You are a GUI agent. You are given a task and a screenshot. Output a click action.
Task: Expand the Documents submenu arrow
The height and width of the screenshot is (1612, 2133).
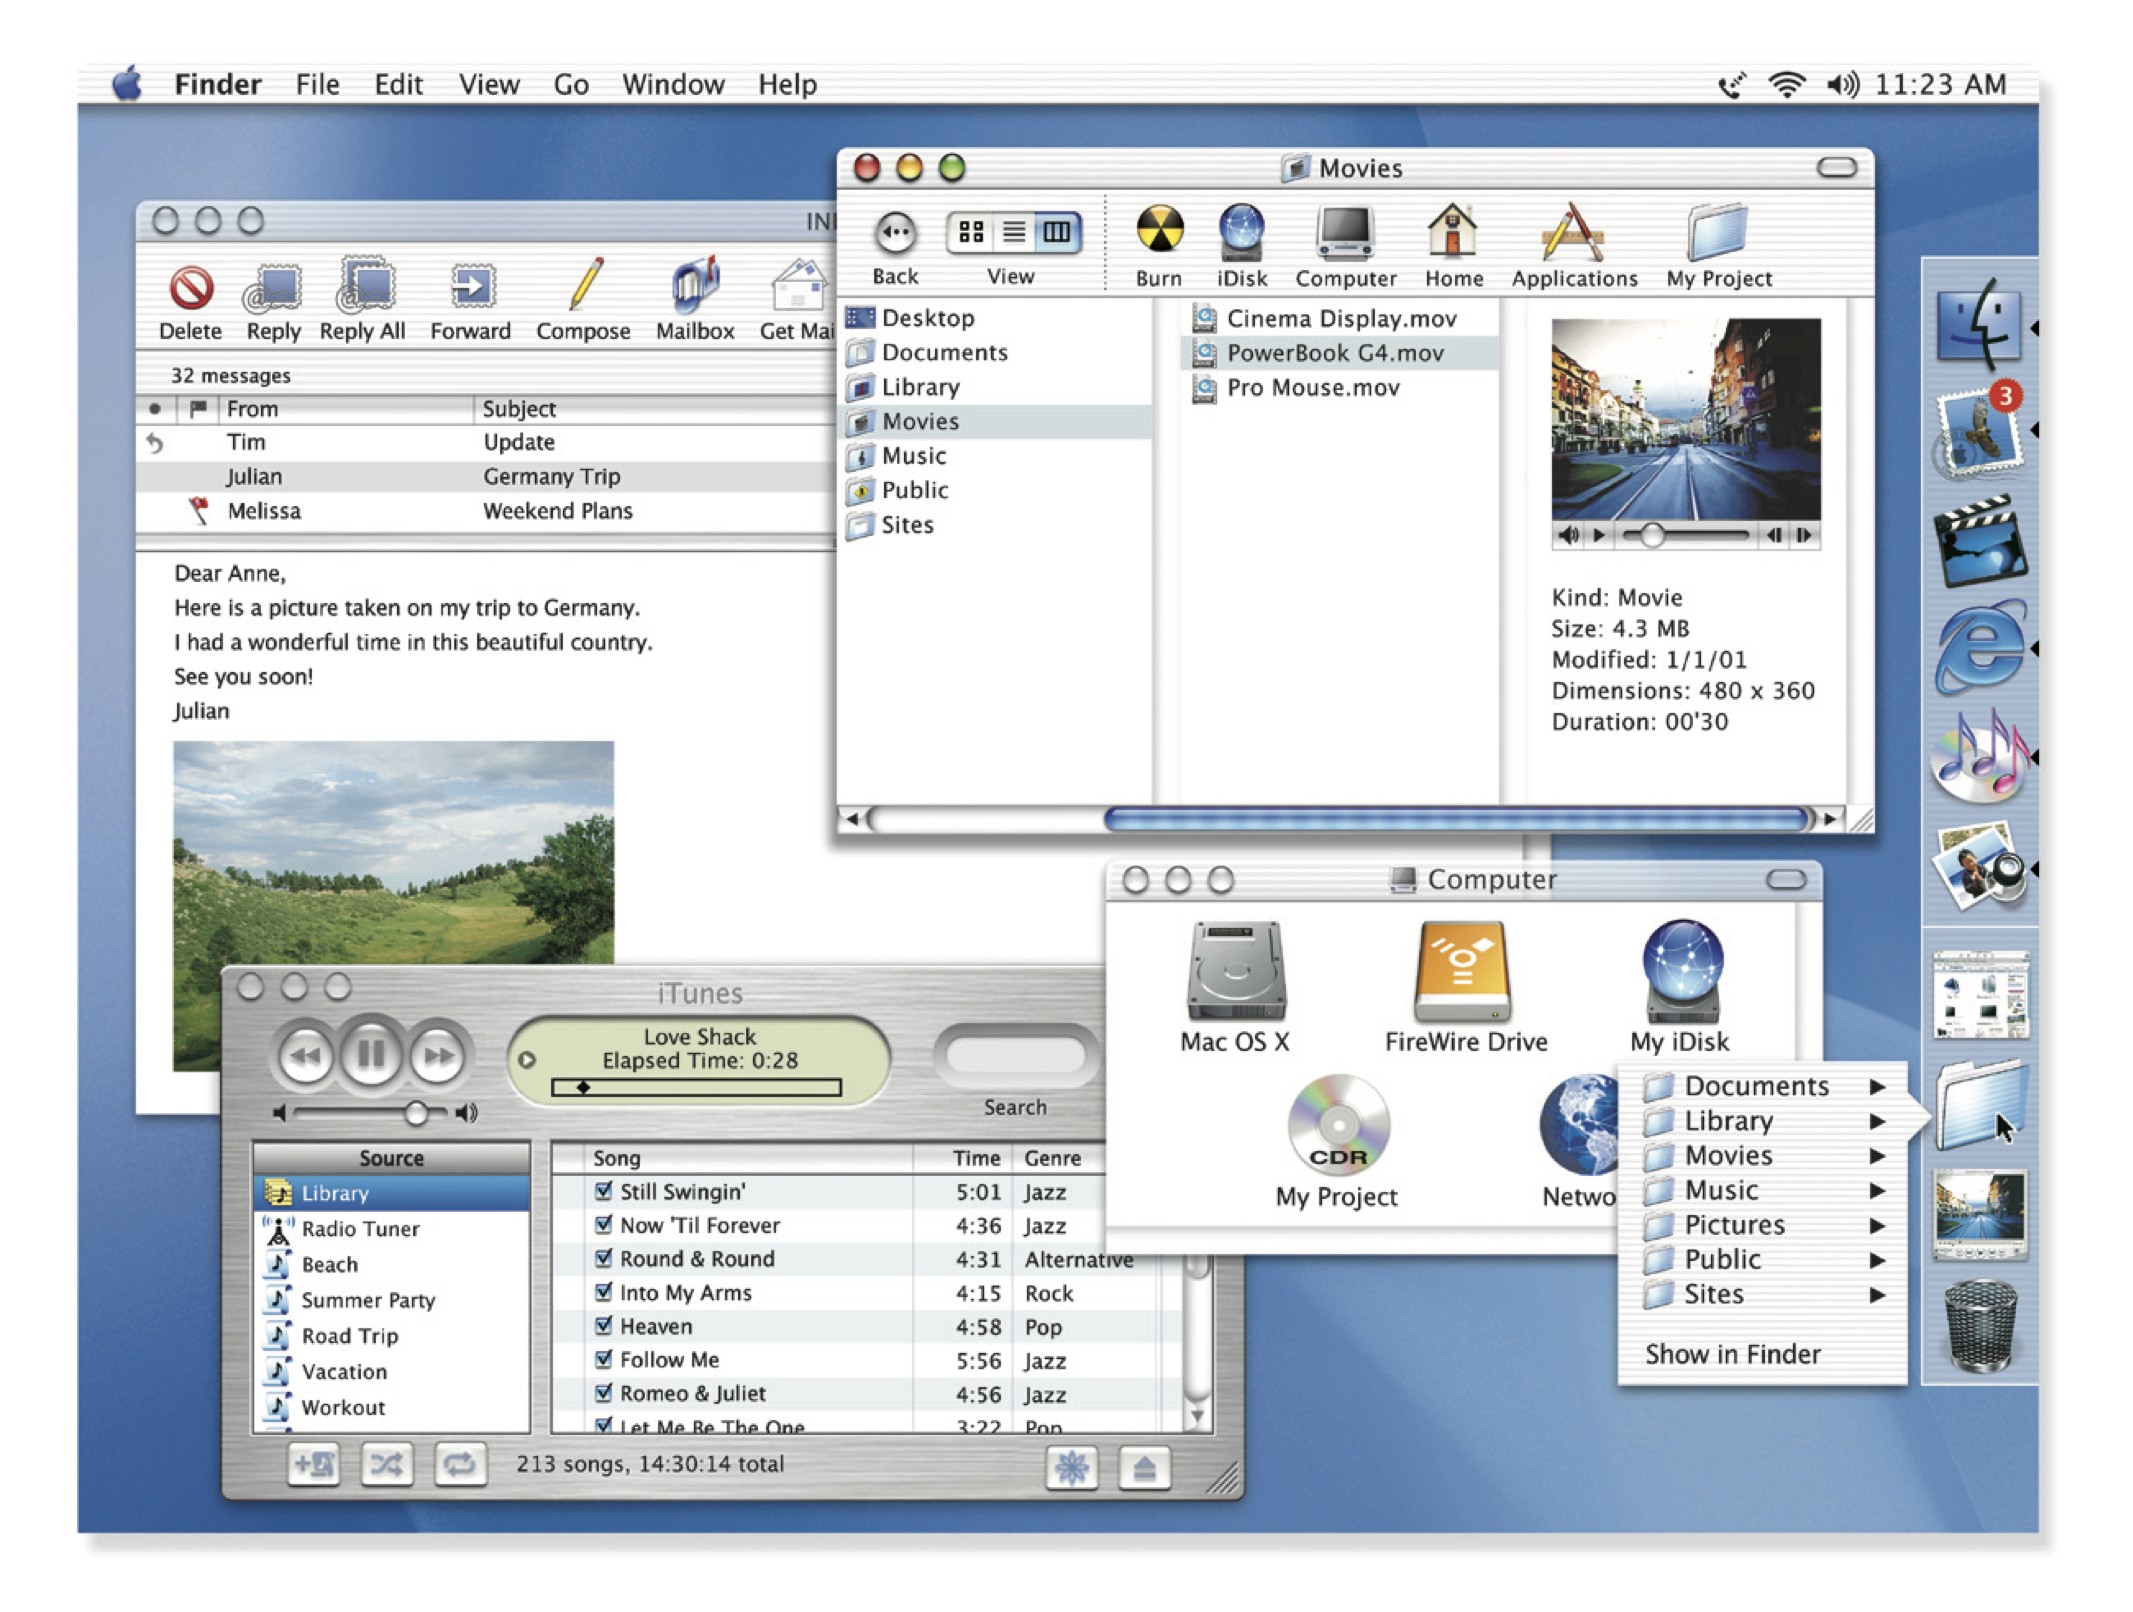(x=1877, y=1087)
